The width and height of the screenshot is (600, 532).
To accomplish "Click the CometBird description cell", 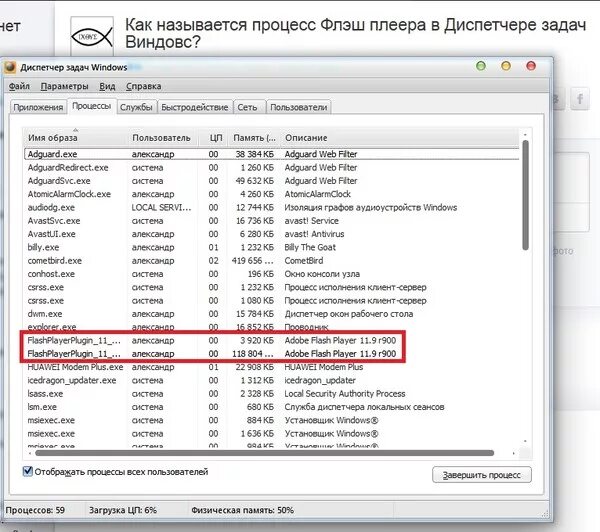I will coord(304,261).
